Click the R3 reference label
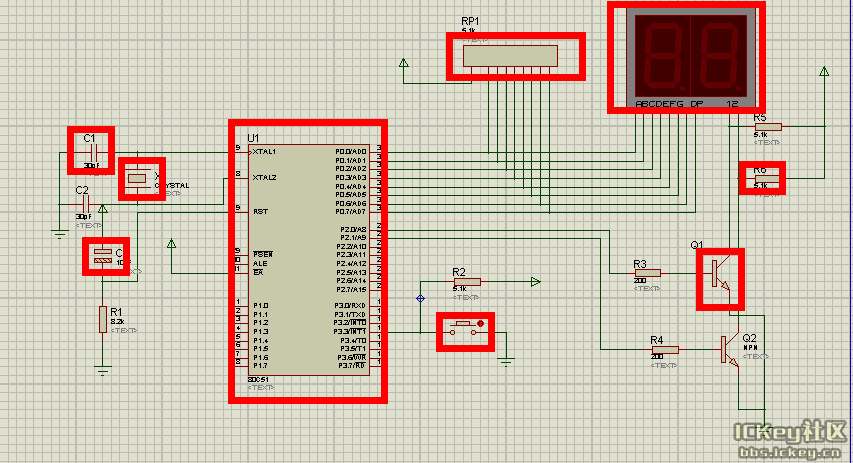 point(640,264)
